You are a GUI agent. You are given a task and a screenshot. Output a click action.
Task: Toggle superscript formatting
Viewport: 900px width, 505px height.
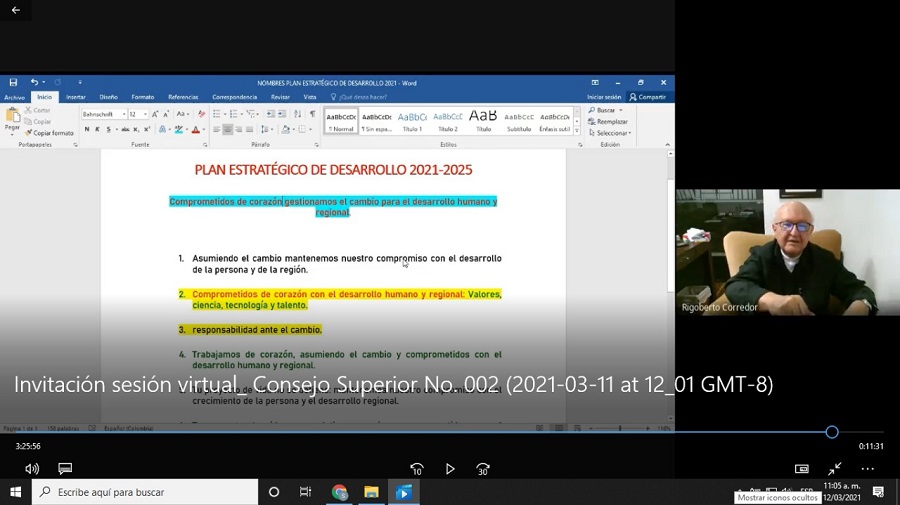coord(147,130)
